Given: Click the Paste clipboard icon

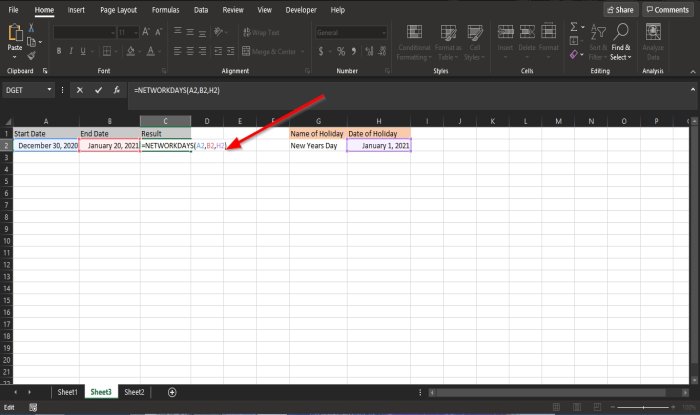Looking at the screenshot, I should click(x=15, y=33).
